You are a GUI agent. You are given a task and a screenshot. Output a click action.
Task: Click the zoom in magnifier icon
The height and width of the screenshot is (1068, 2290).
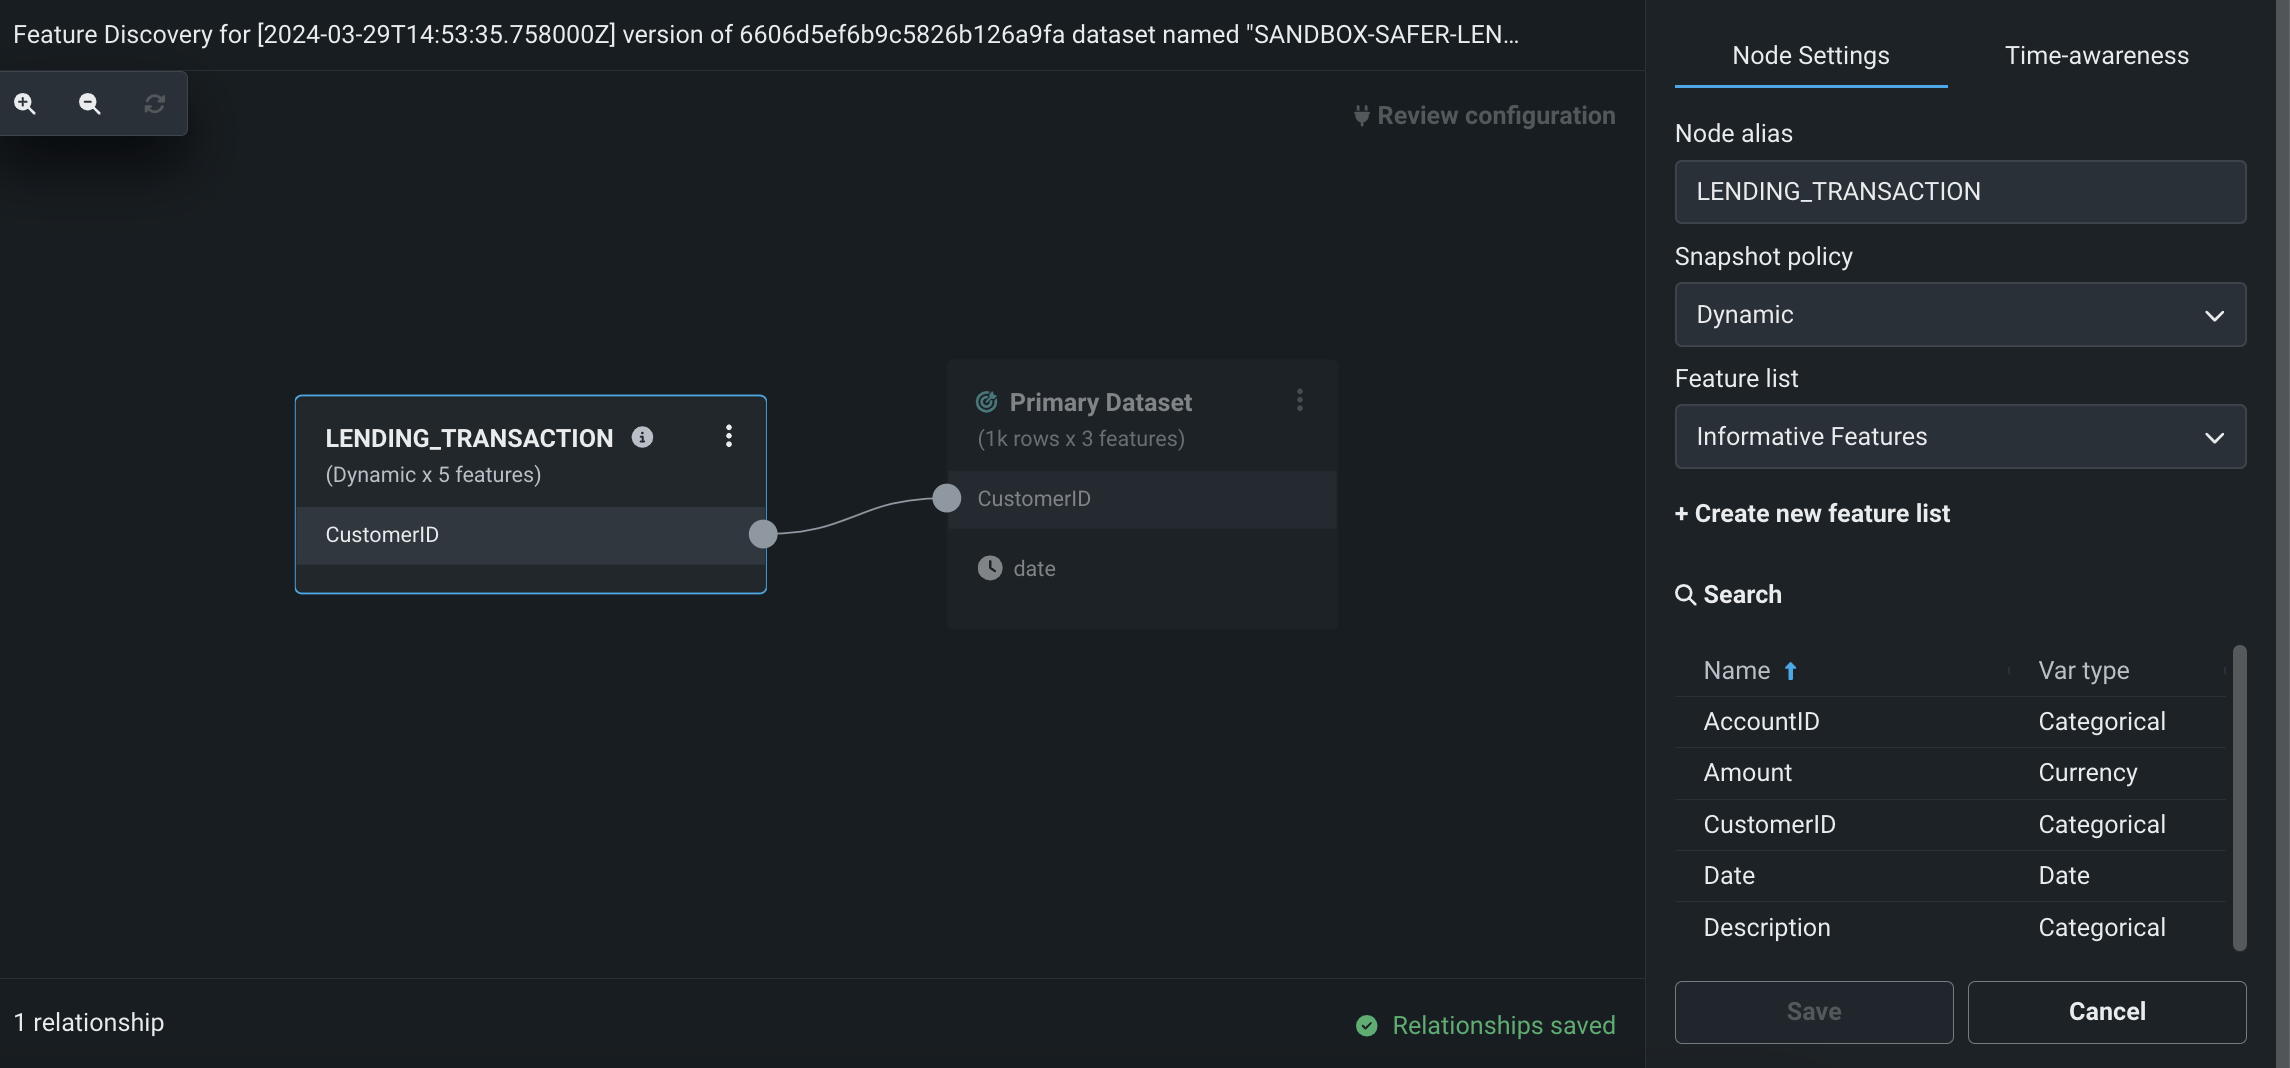(25, 104)
